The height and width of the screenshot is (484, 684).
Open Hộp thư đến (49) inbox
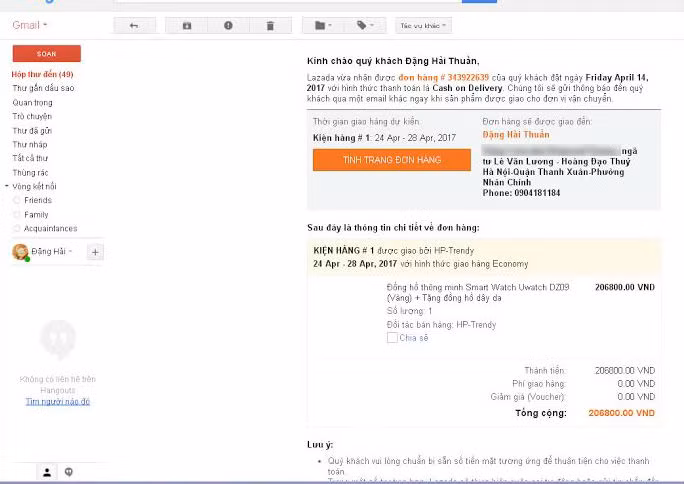(42, 74)
